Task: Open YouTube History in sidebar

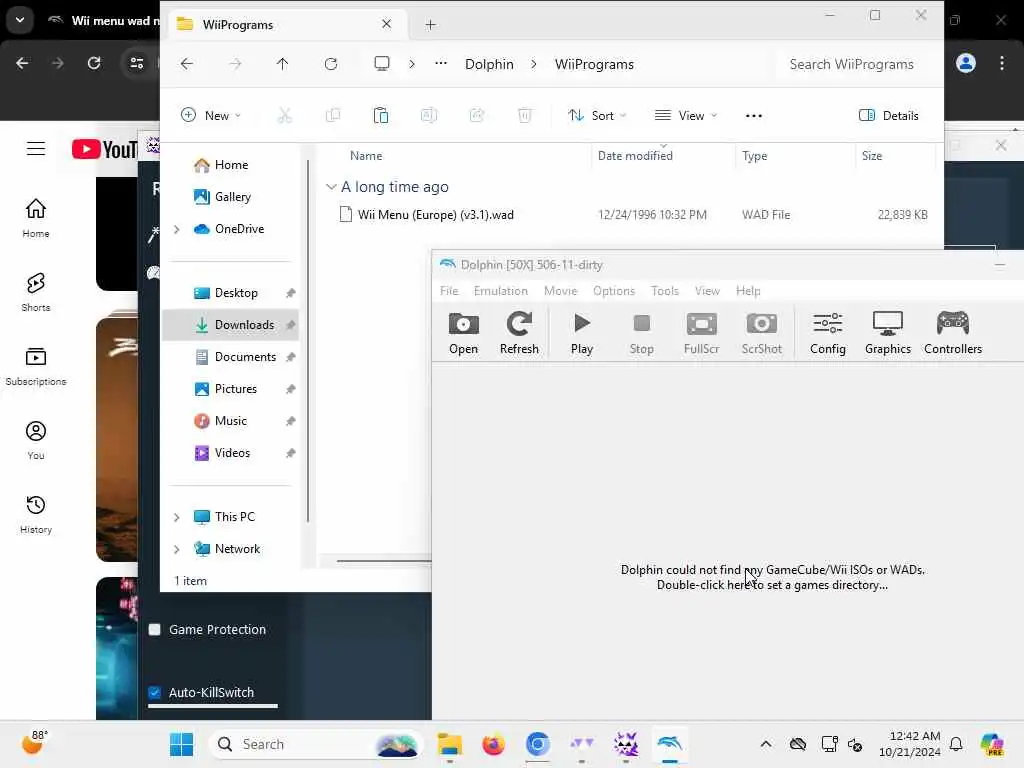Action: pos(36,514)
